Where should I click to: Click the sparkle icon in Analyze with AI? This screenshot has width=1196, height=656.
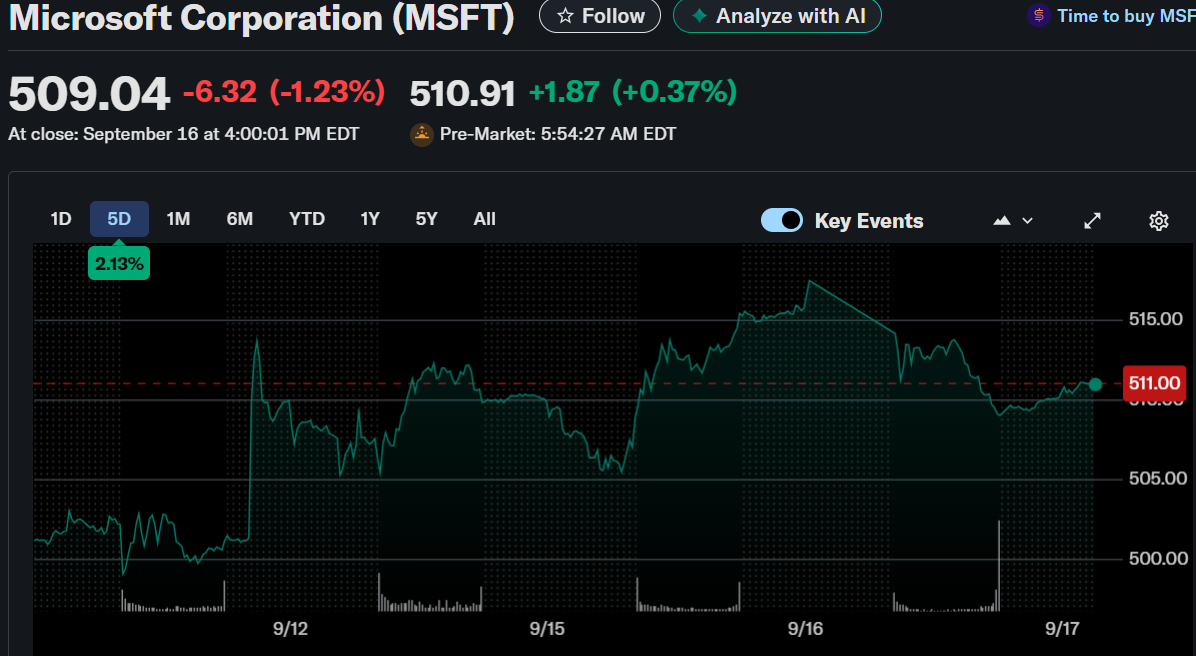699,16
